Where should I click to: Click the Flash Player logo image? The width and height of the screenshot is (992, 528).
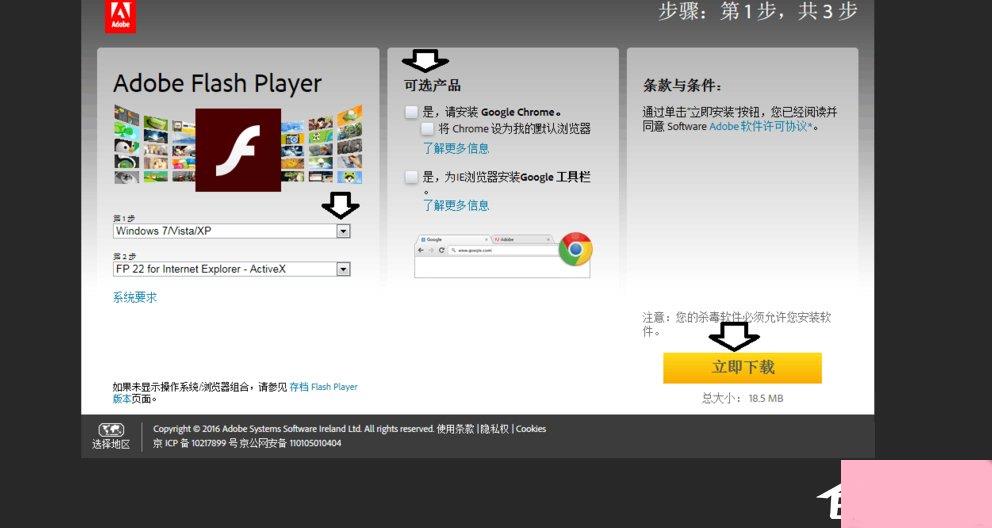pyautogui.click(x=238, y=150)
